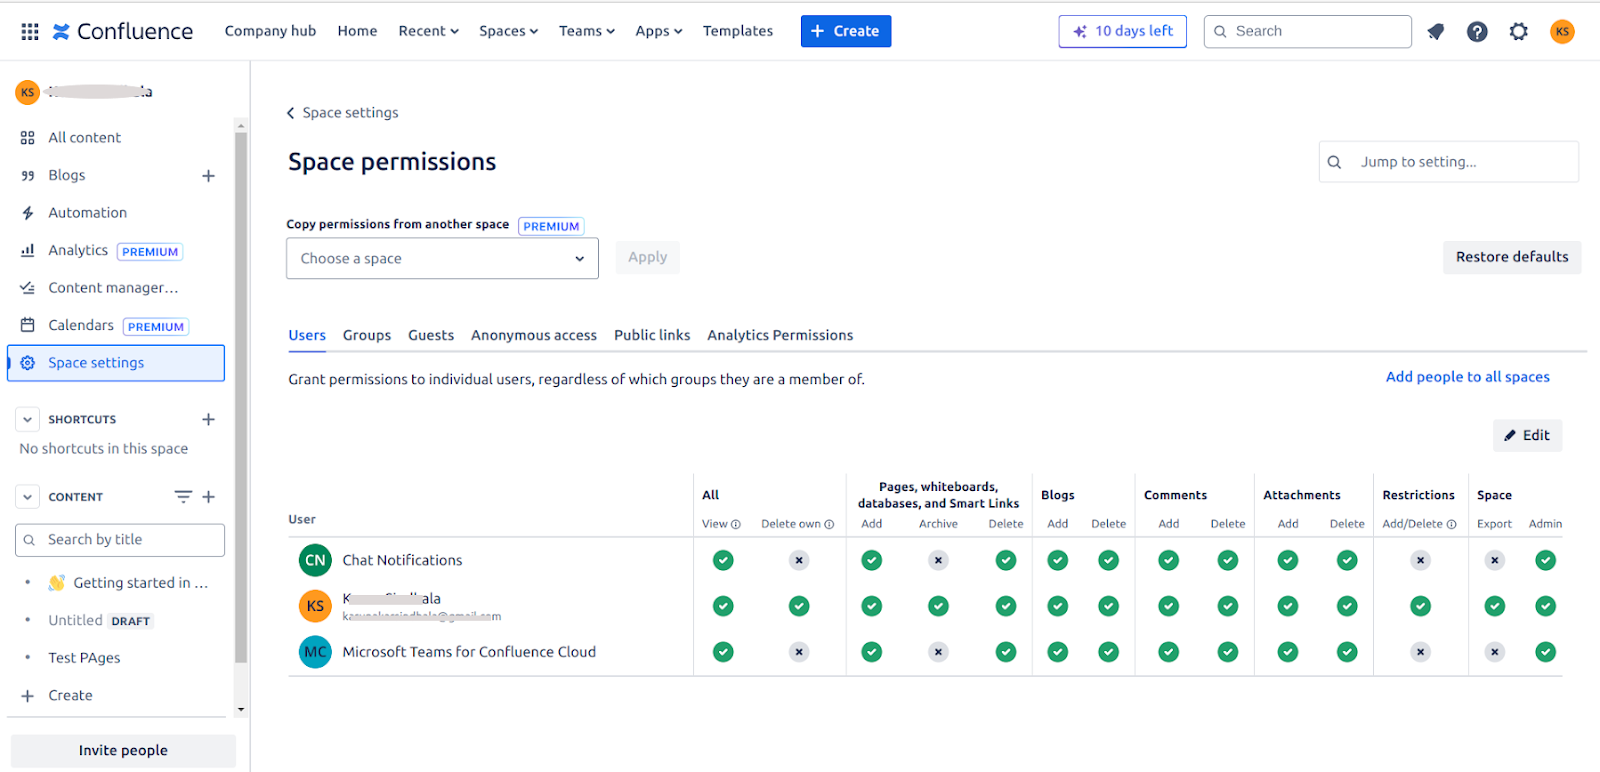Click the View info icon in All column
Viewport: 1600px width, 772px height.
point(736,524)
